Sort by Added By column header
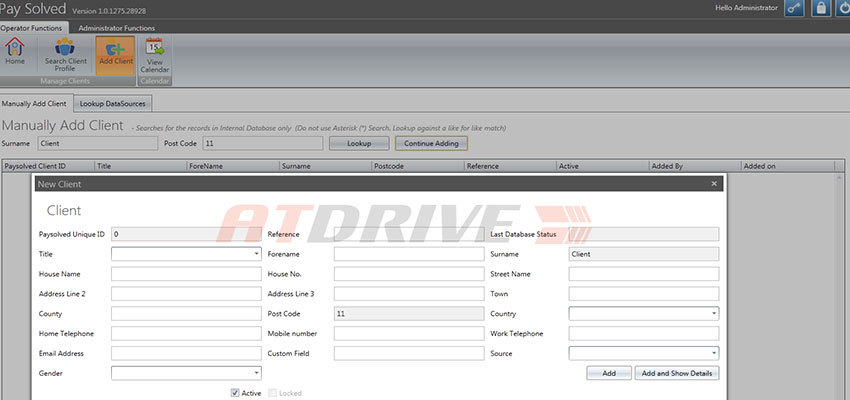The image size is (850, 400). tap(695, 166)
